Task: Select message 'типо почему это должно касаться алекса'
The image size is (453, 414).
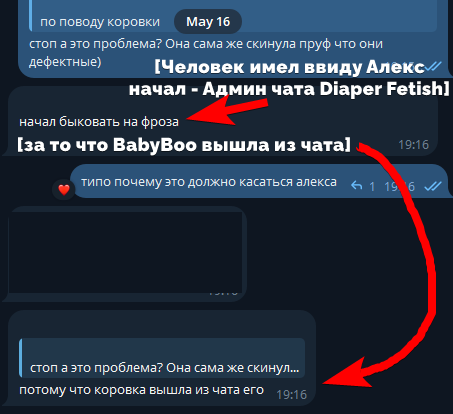Action: 209,182
